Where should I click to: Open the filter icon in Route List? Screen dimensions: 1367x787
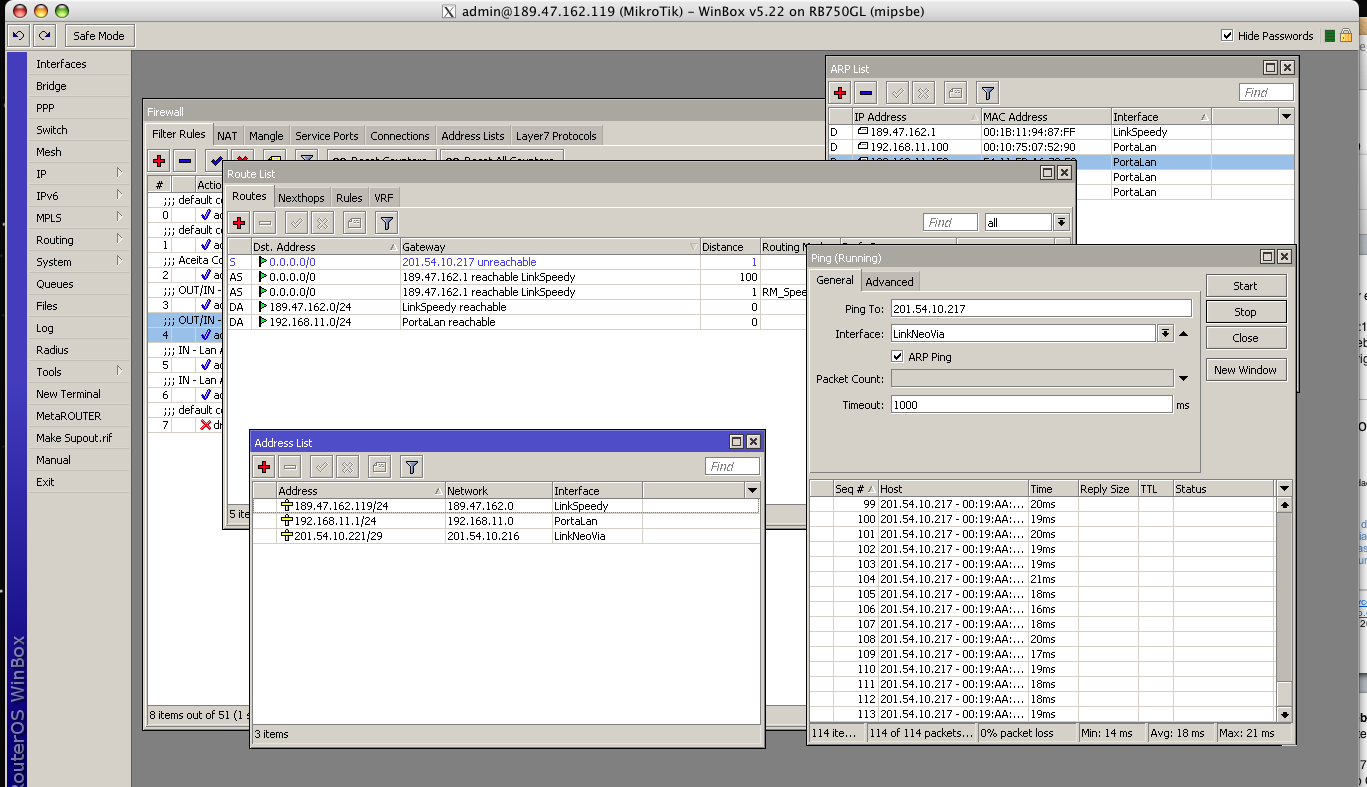[385, 222]
